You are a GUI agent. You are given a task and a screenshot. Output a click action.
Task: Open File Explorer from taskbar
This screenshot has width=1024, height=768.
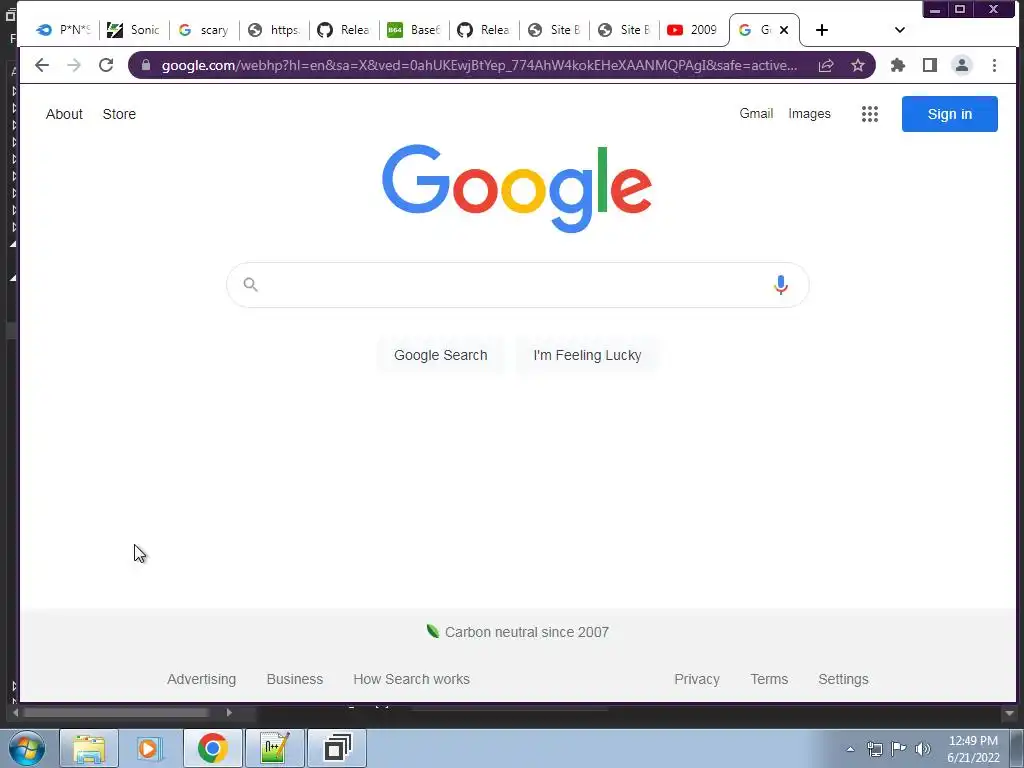(89, 748)
